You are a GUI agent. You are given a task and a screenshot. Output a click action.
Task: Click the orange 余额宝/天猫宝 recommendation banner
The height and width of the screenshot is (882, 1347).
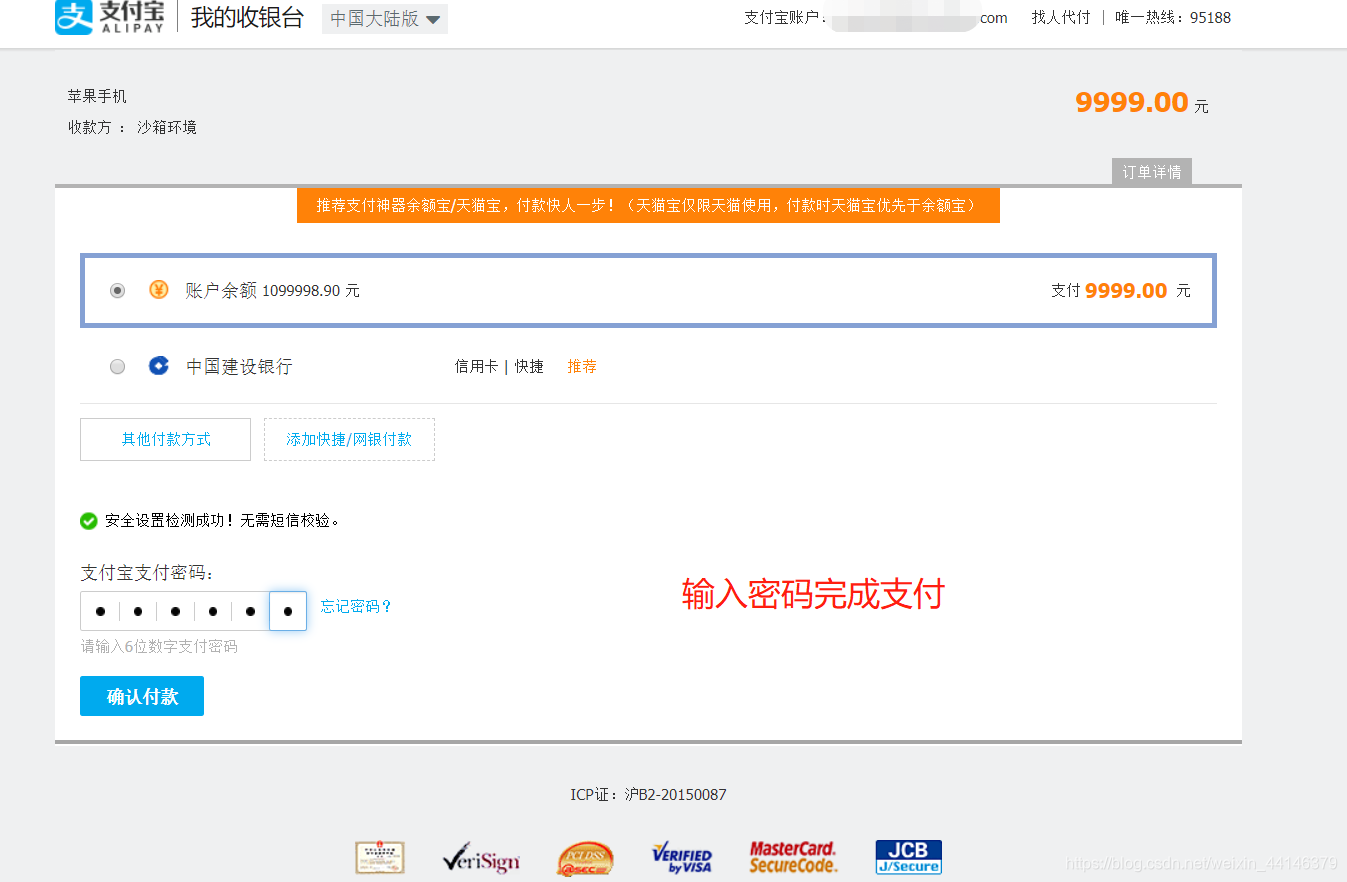pos(648,205)
